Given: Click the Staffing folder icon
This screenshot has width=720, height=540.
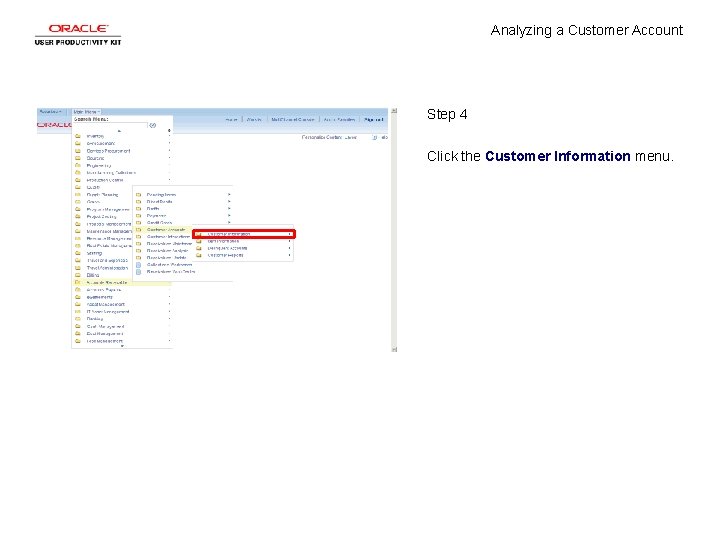Looking at the screenshot, I should (x=78, y=253).
